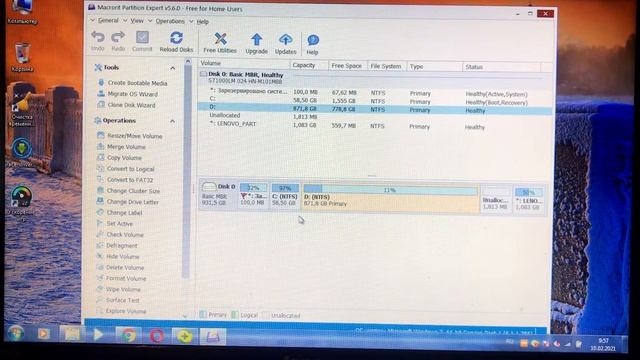
Task: Select Convert to FAT32 operation
Action: pos(125,180)
